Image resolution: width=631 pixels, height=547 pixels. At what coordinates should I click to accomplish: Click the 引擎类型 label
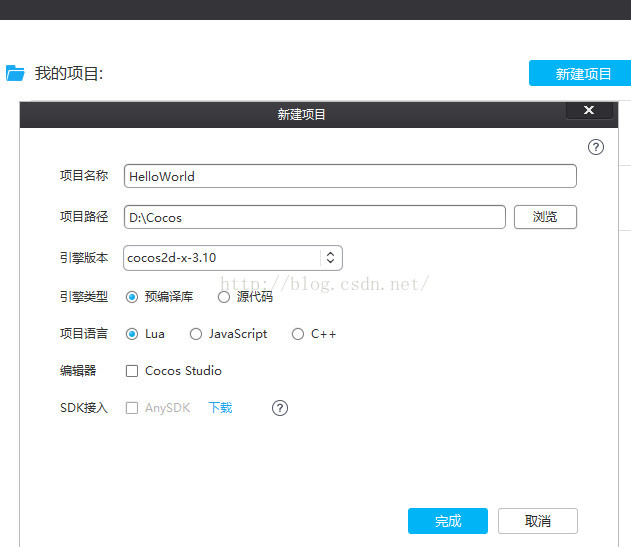[84, 297]
